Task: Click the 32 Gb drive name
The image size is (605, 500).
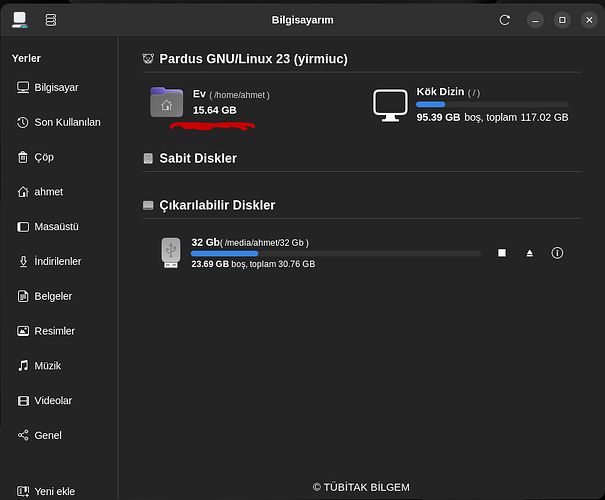Action: 205,242
